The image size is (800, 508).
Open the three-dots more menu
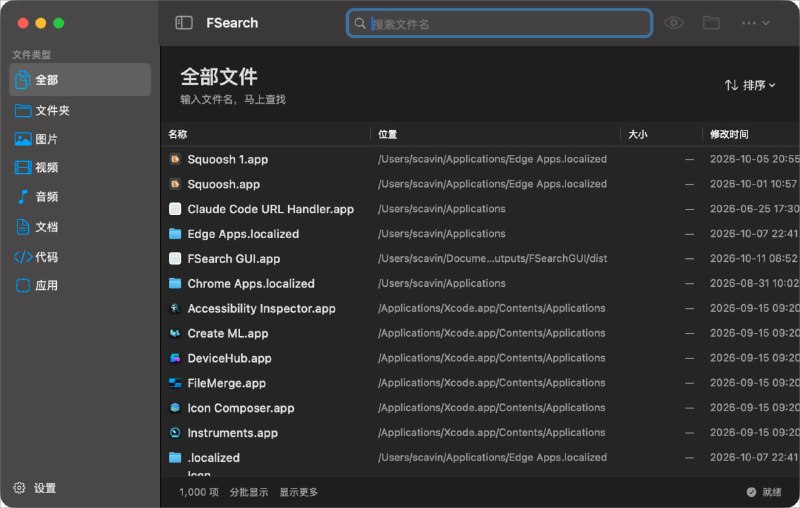point(755,23)
